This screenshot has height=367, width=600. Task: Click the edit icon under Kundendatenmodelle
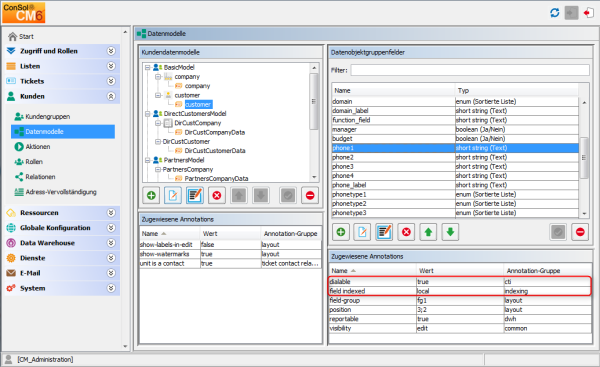tap(173, 196)
